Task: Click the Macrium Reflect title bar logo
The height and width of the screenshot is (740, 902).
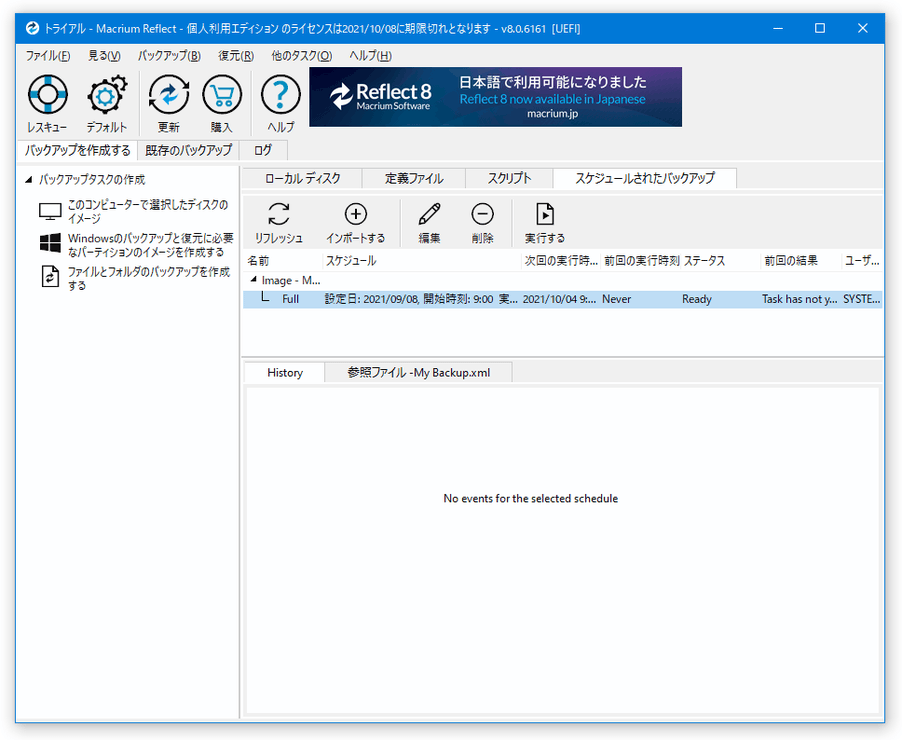Action: 32,28
